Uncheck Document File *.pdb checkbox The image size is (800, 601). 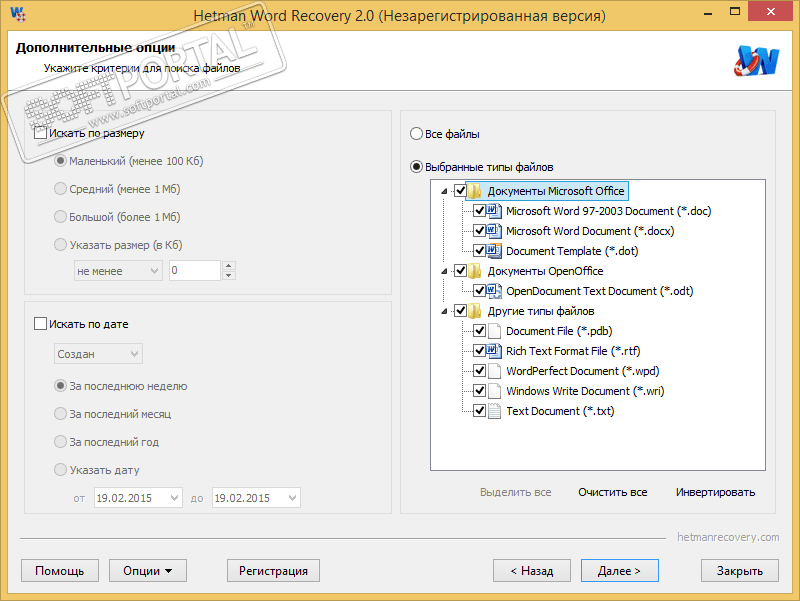479,331
